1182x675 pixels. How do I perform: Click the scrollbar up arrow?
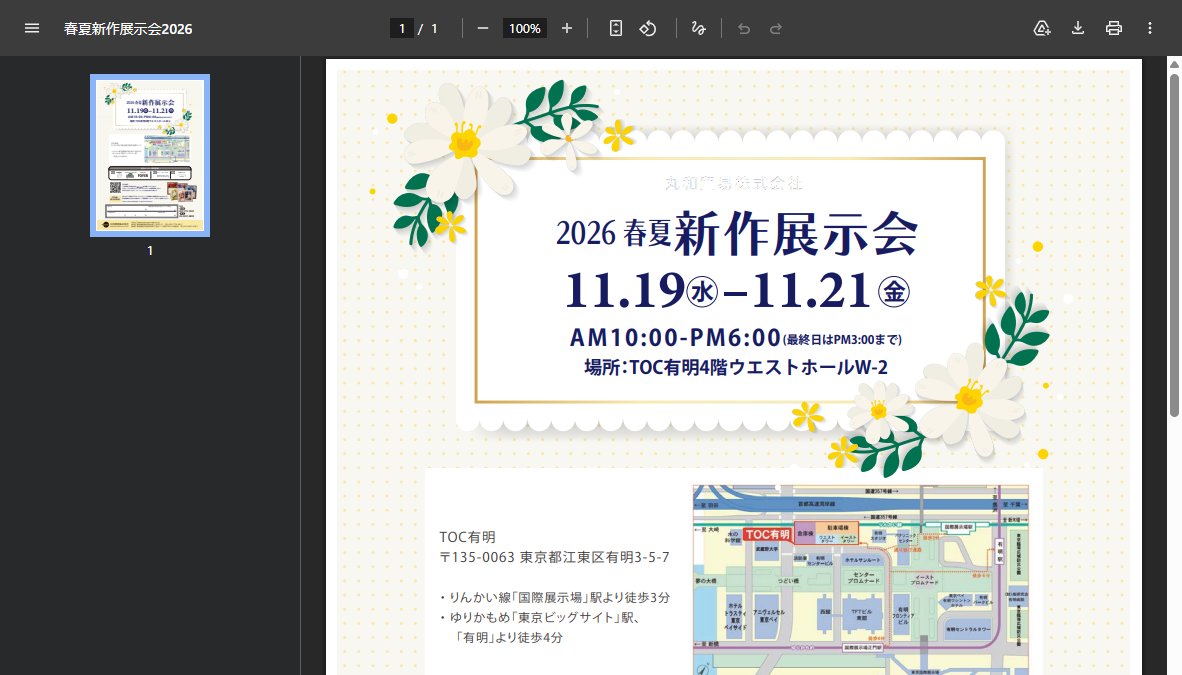pos(1174,64)
